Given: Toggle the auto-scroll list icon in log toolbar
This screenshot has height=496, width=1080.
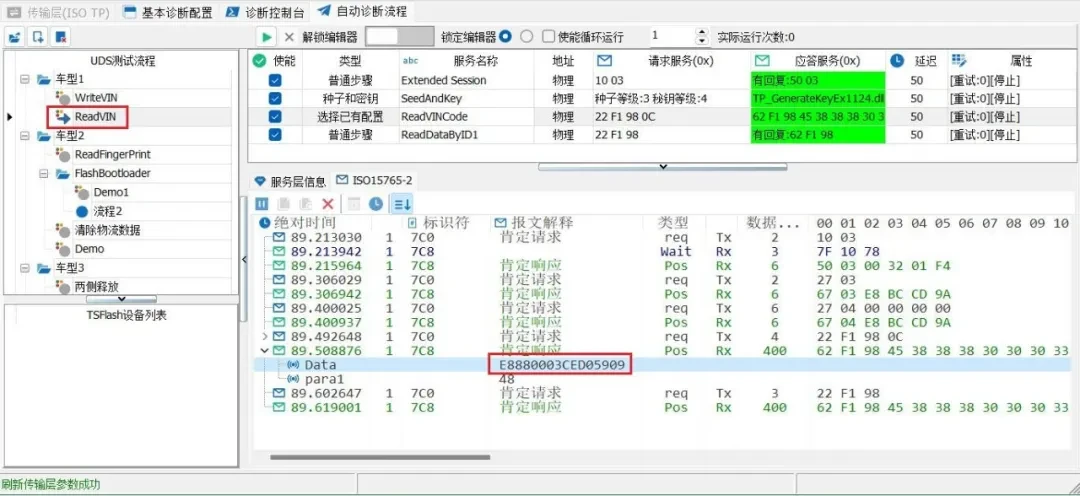Looking at the screenshot, I should [x=402, y=203].
